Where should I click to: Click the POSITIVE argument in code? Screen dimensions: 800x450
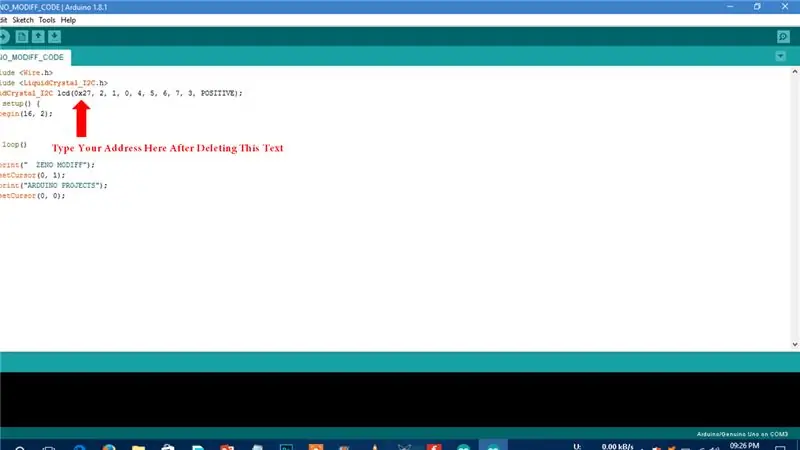(218, 93)
